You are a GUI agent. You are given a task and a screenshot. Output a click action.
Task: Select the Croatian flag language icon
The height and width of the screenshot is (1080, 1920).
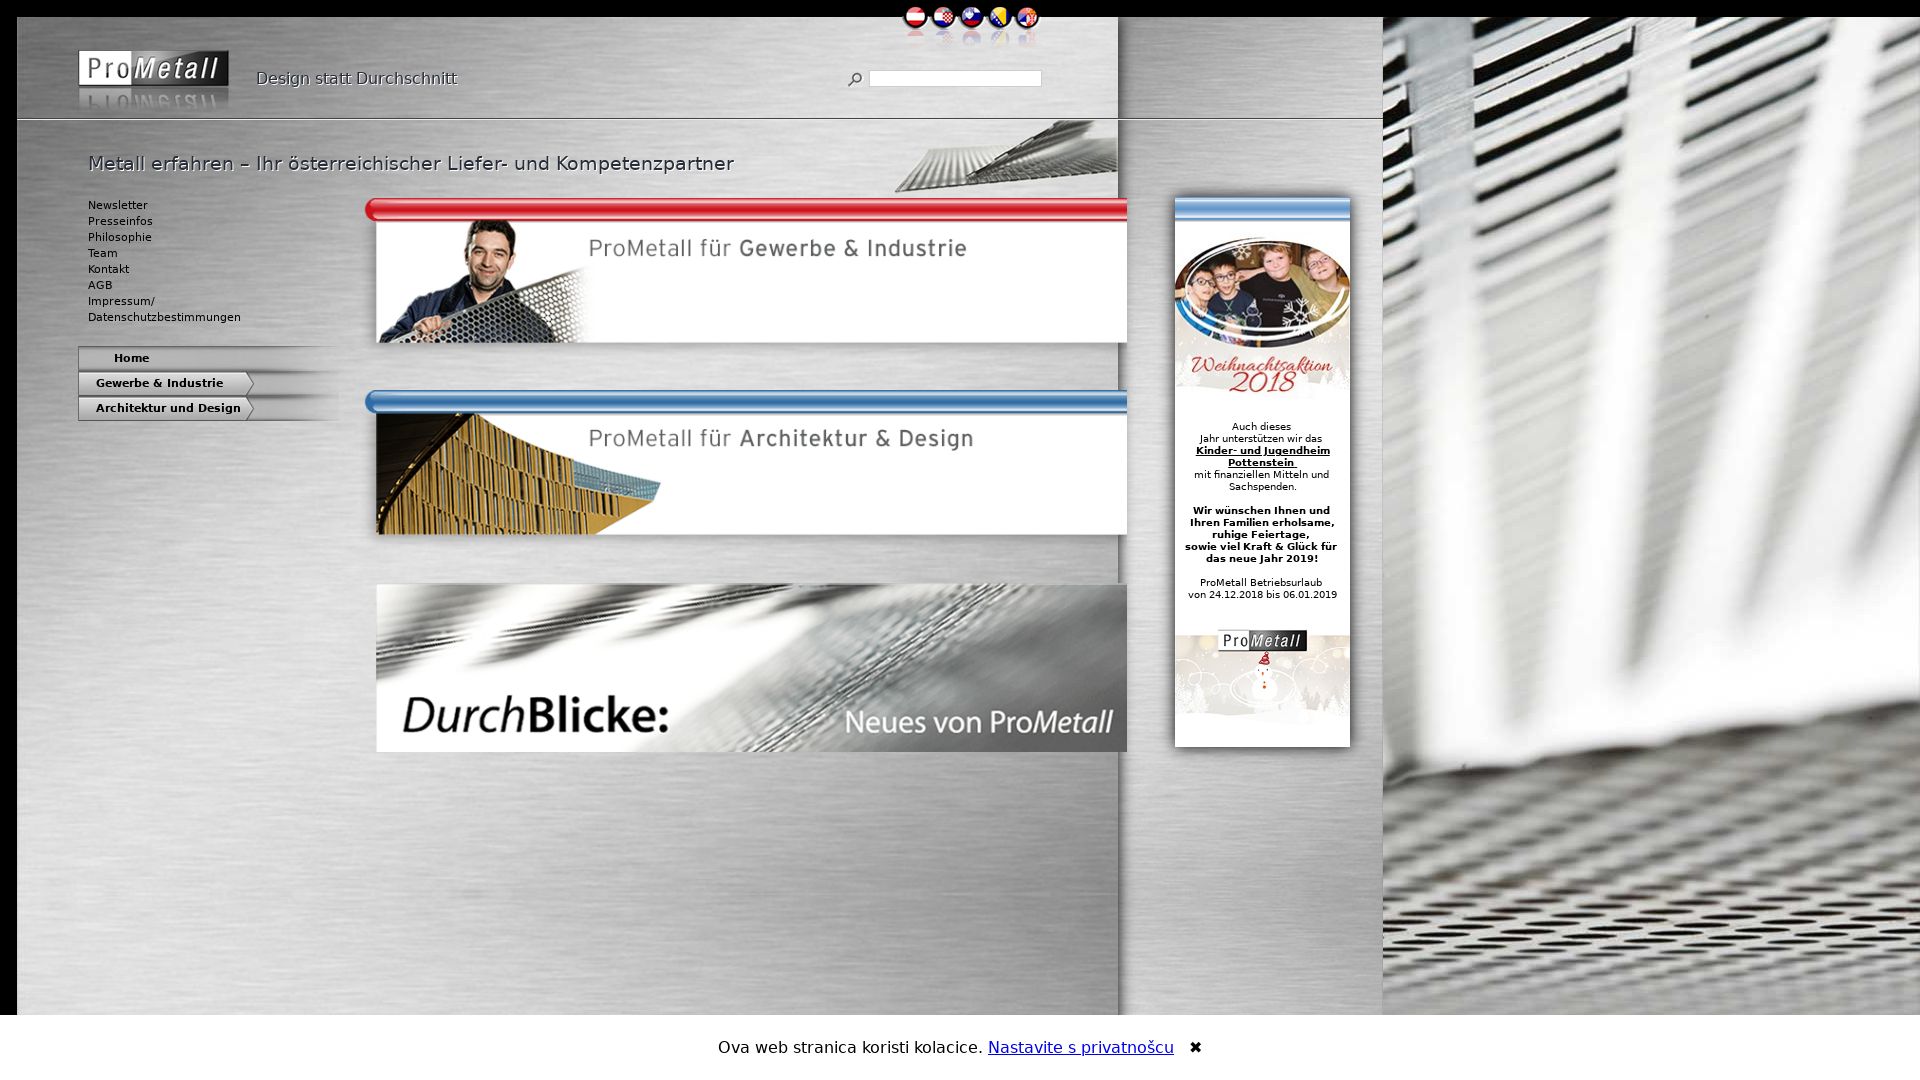pos(943,18)
